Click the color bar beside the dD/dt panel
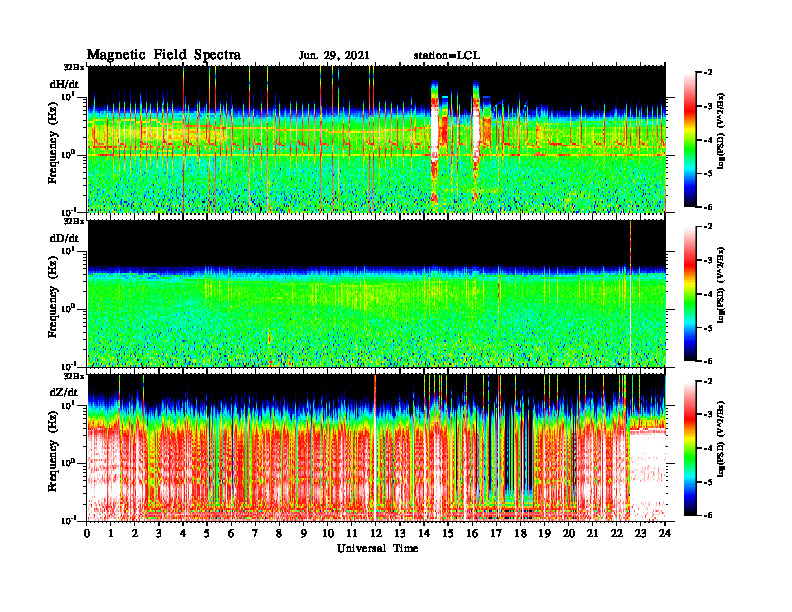Image resolution: width=792 pixels, height=612 pixels. 690,294
